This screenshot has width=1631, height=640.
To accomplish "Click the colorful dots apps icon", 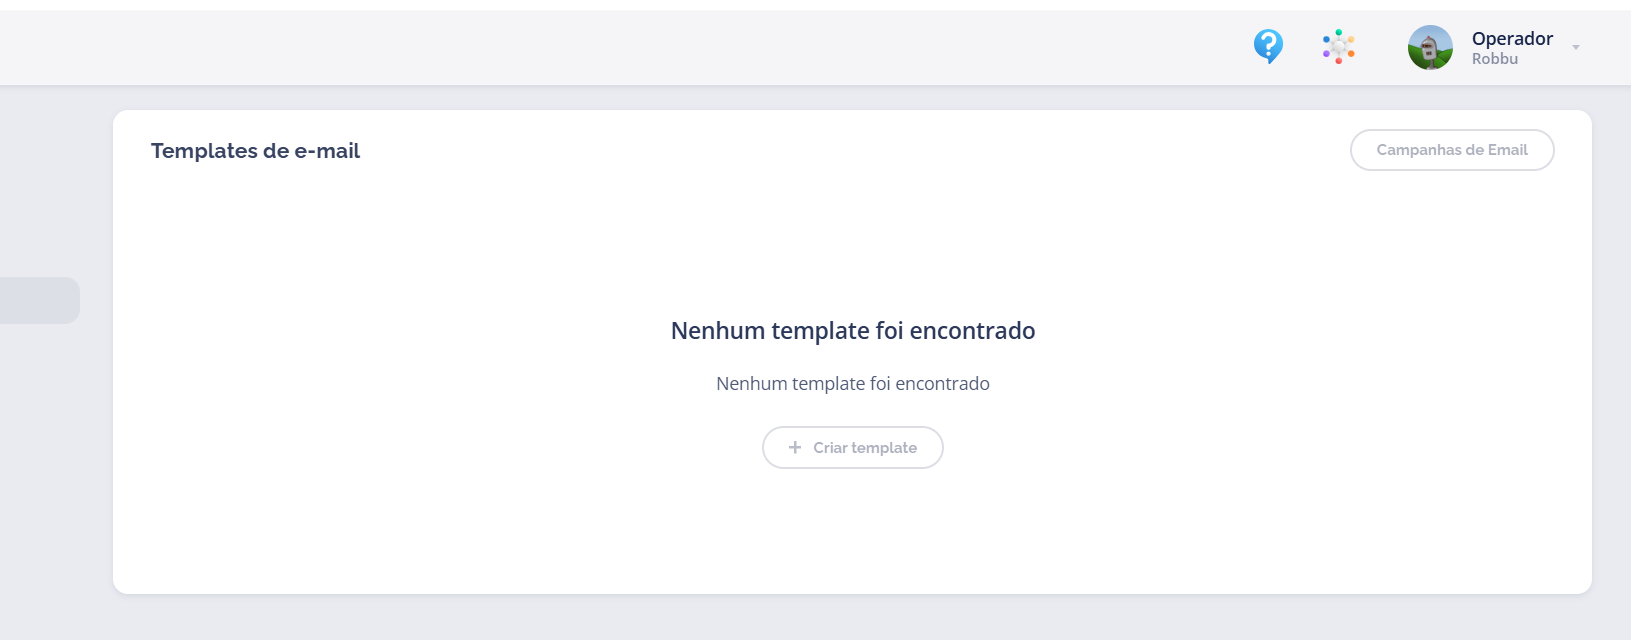I will pyautogui.click(x=1338, y=47).
